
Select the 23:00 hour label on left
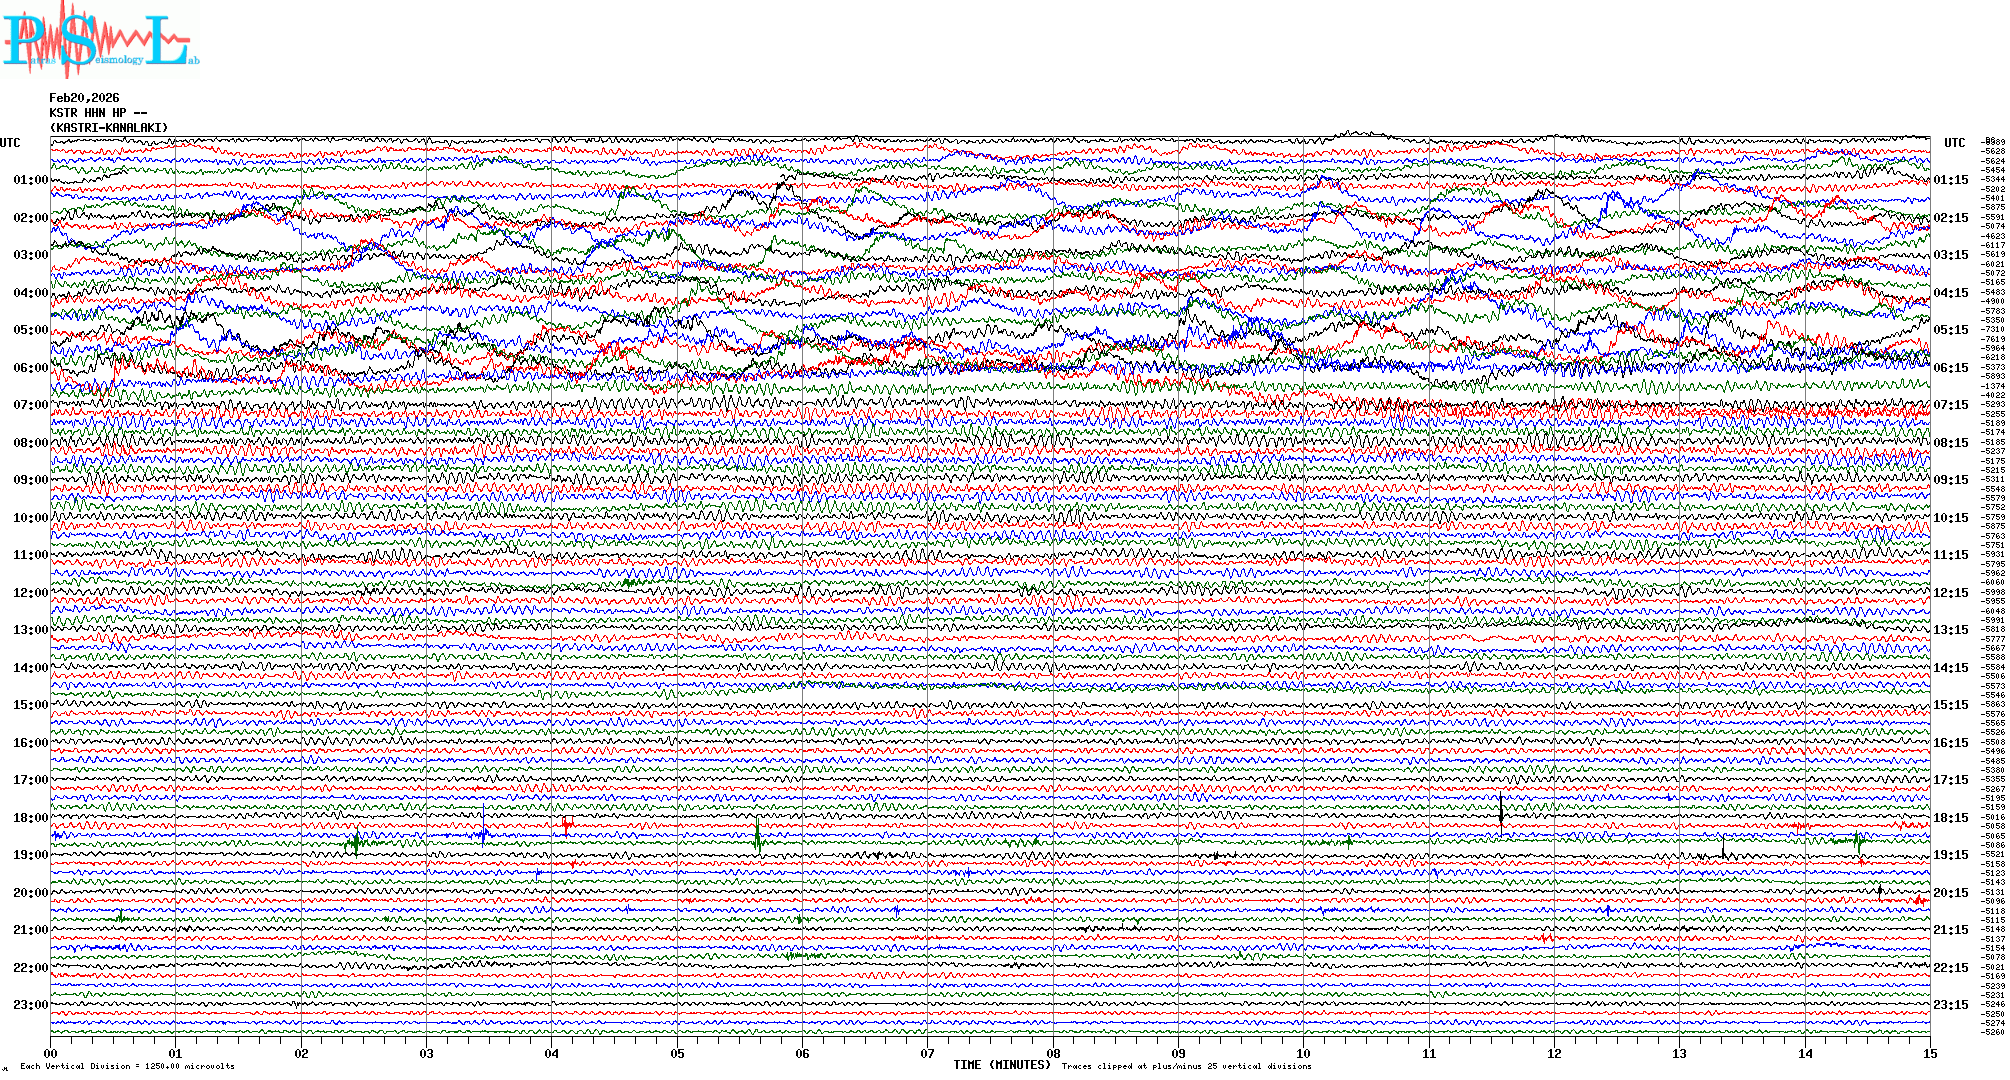pyautogui.click(x=30, y=1005)
